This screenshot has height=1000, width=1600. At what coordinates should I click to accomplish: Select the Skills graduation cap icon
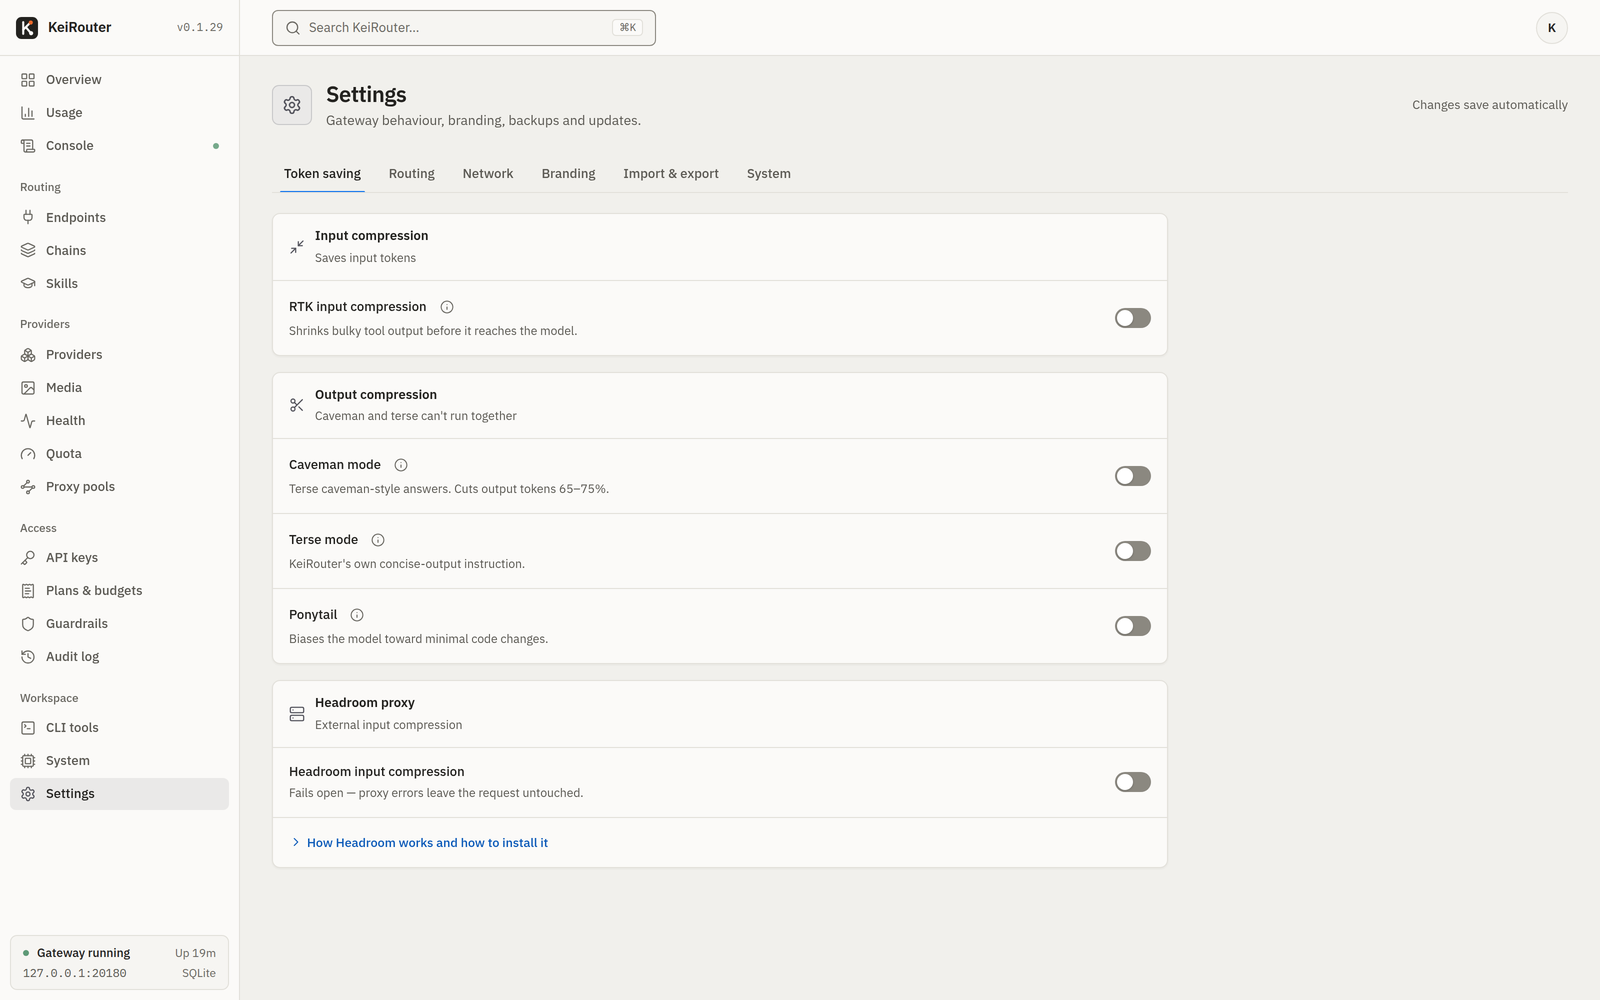click(28, 284)
